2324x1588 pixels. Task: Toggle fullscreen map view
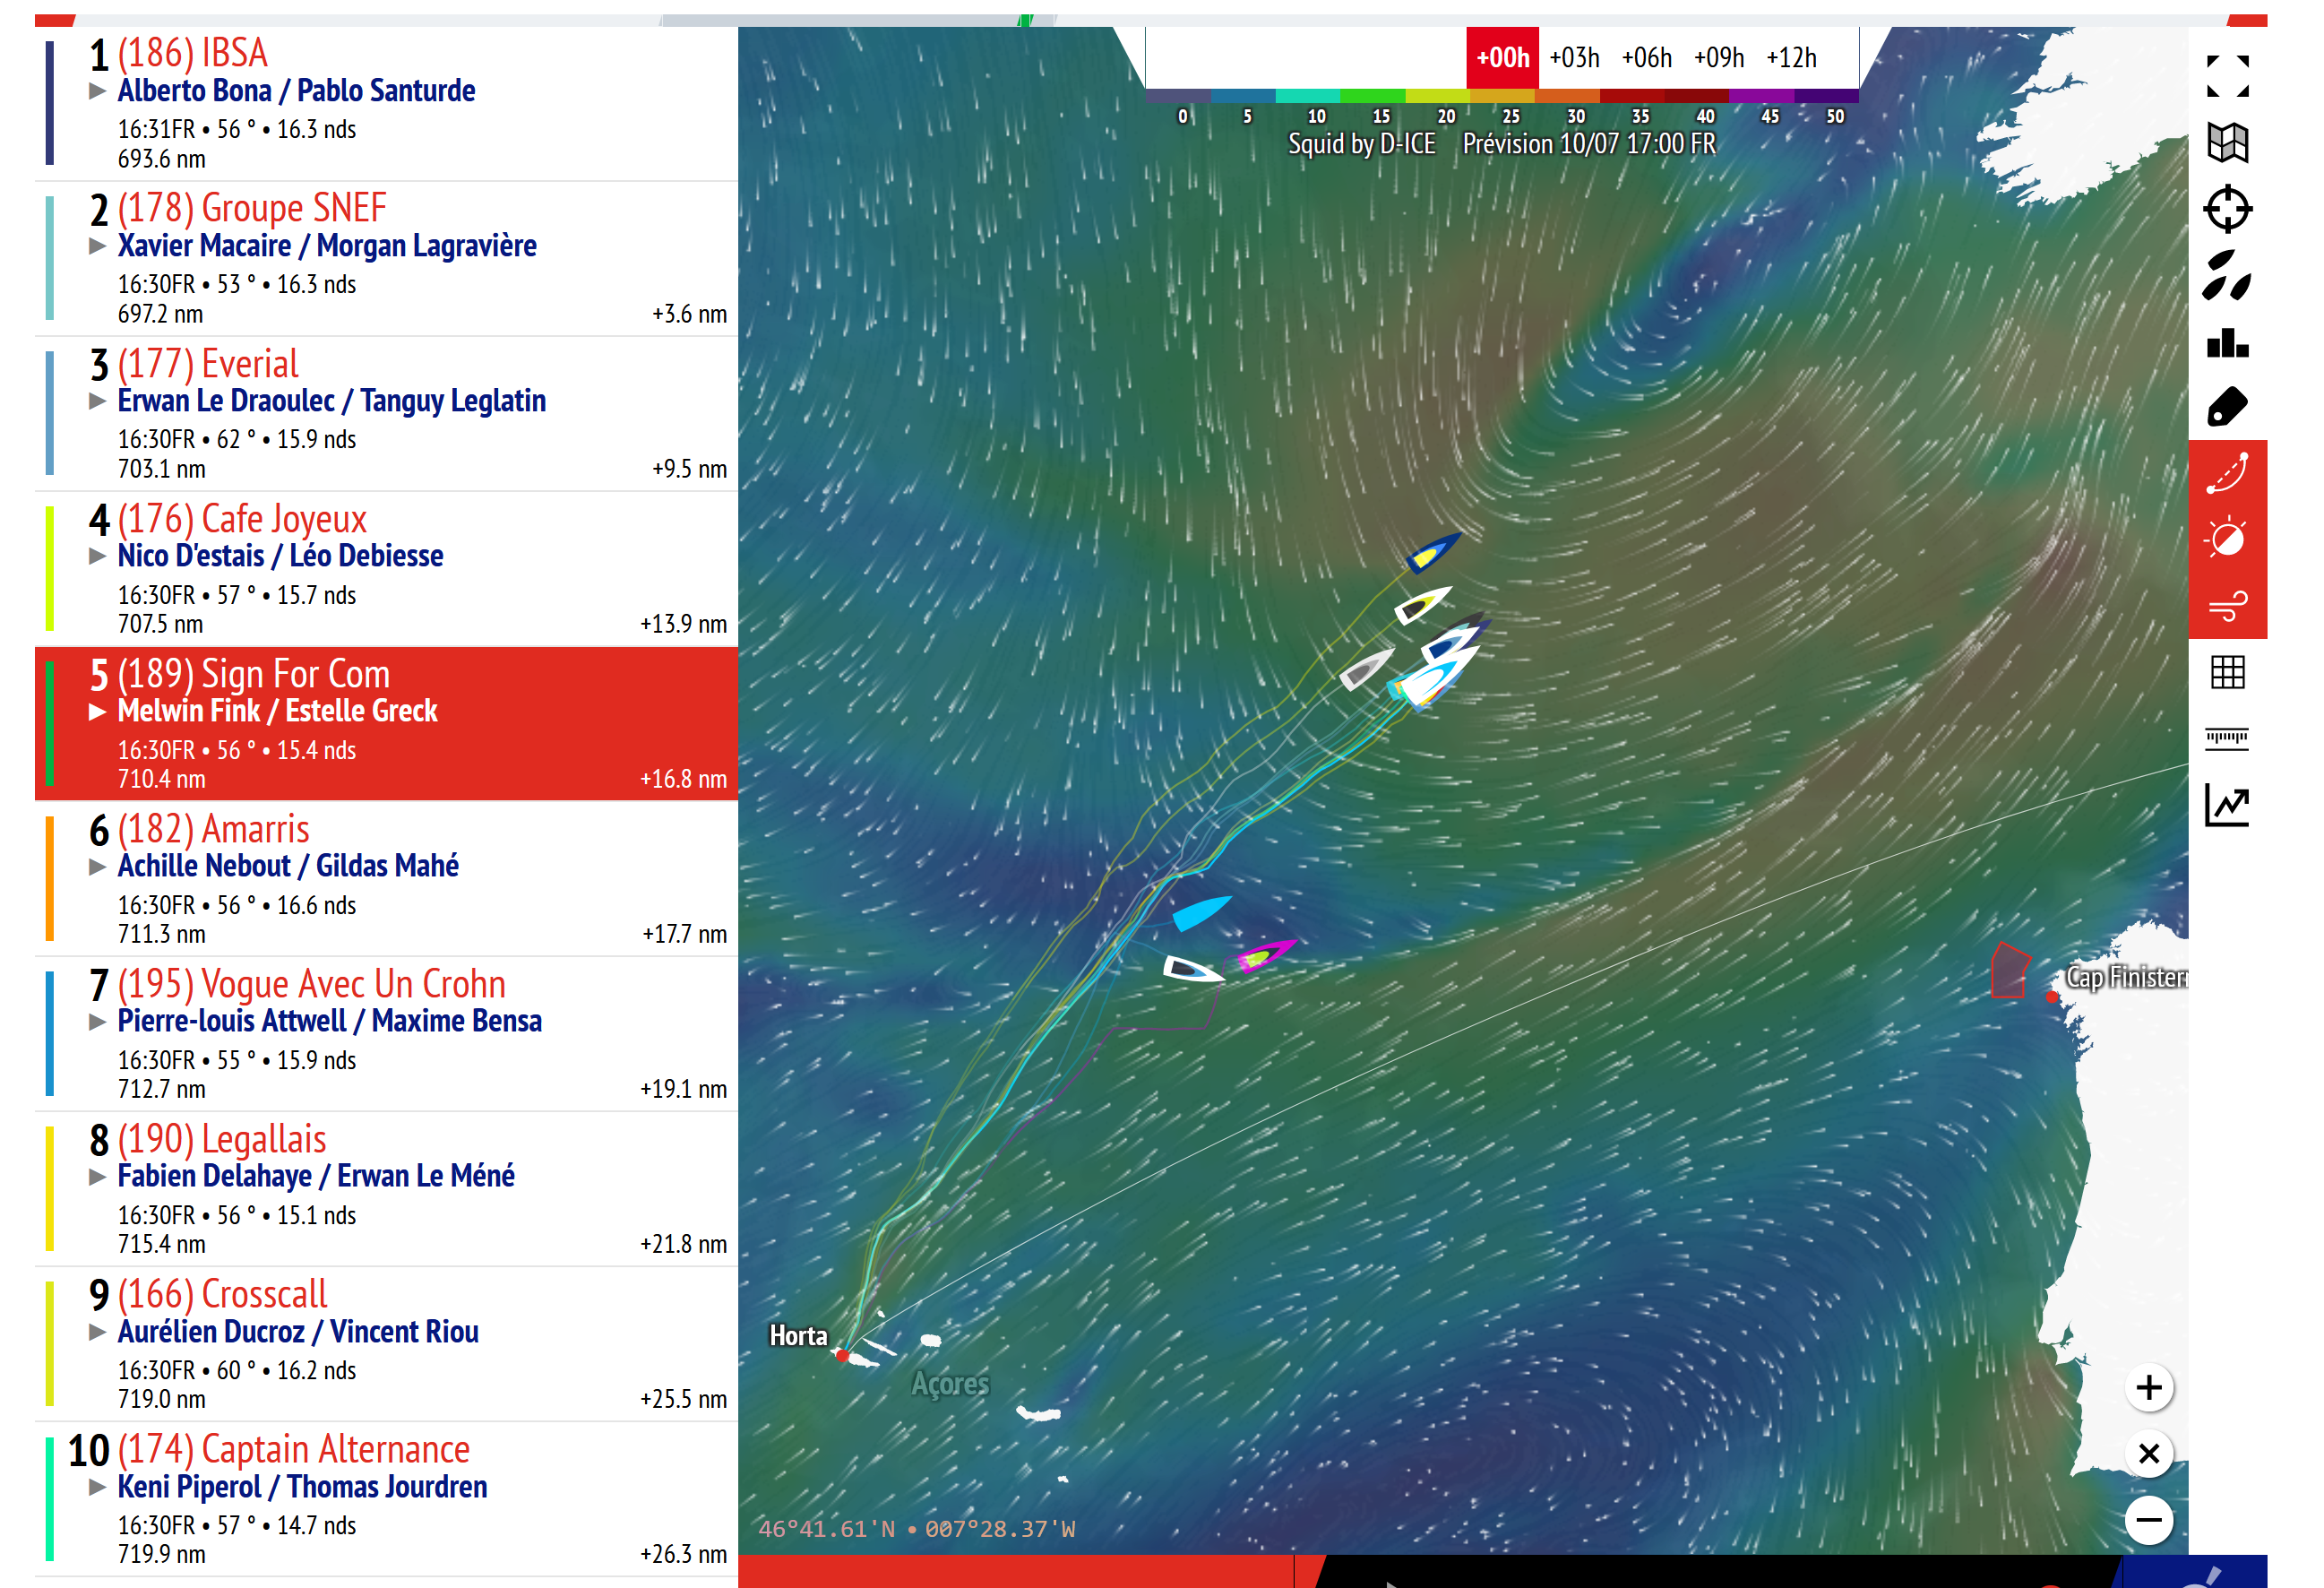coord(2227,76)
